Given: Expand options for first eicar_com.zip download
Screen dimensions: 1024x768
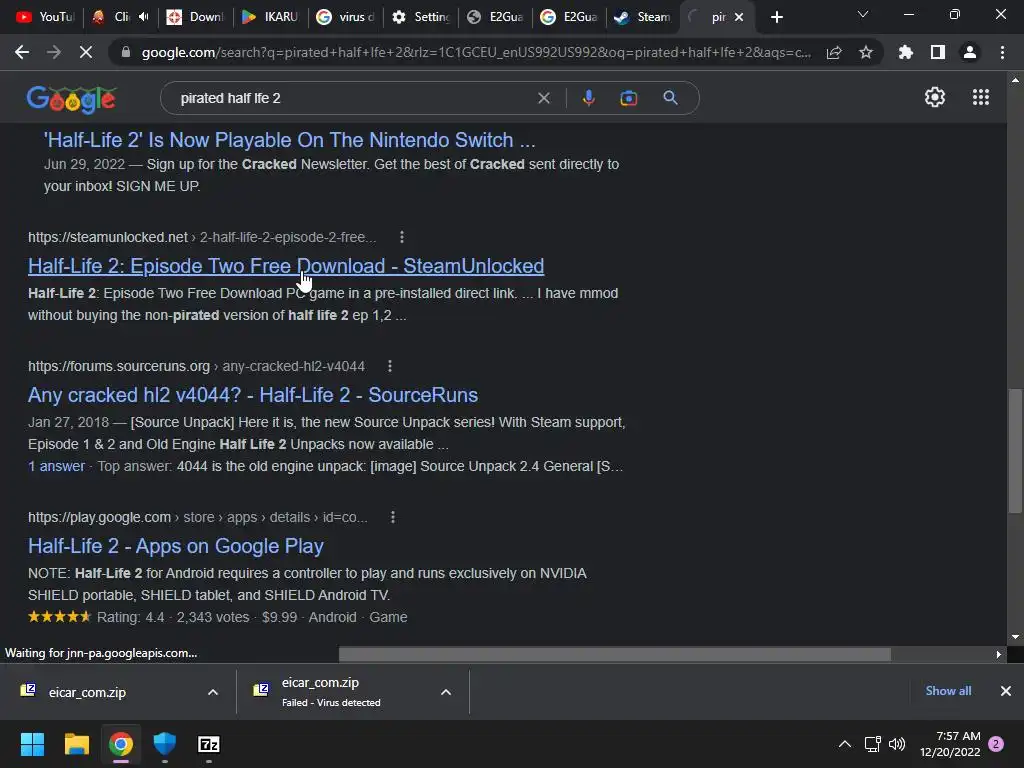Looking at the screenshot, I should [x=213, y=692].
